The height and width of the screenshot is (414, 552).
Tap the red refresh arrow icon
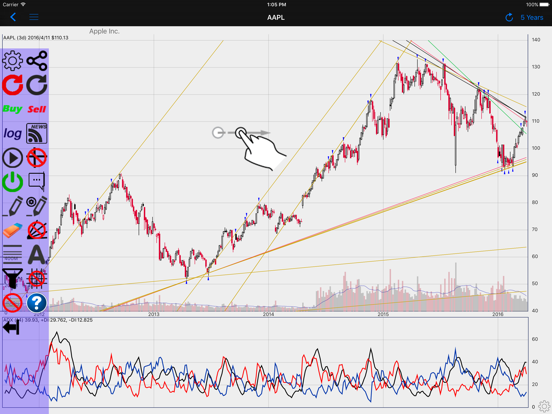(x=12, y=85)
